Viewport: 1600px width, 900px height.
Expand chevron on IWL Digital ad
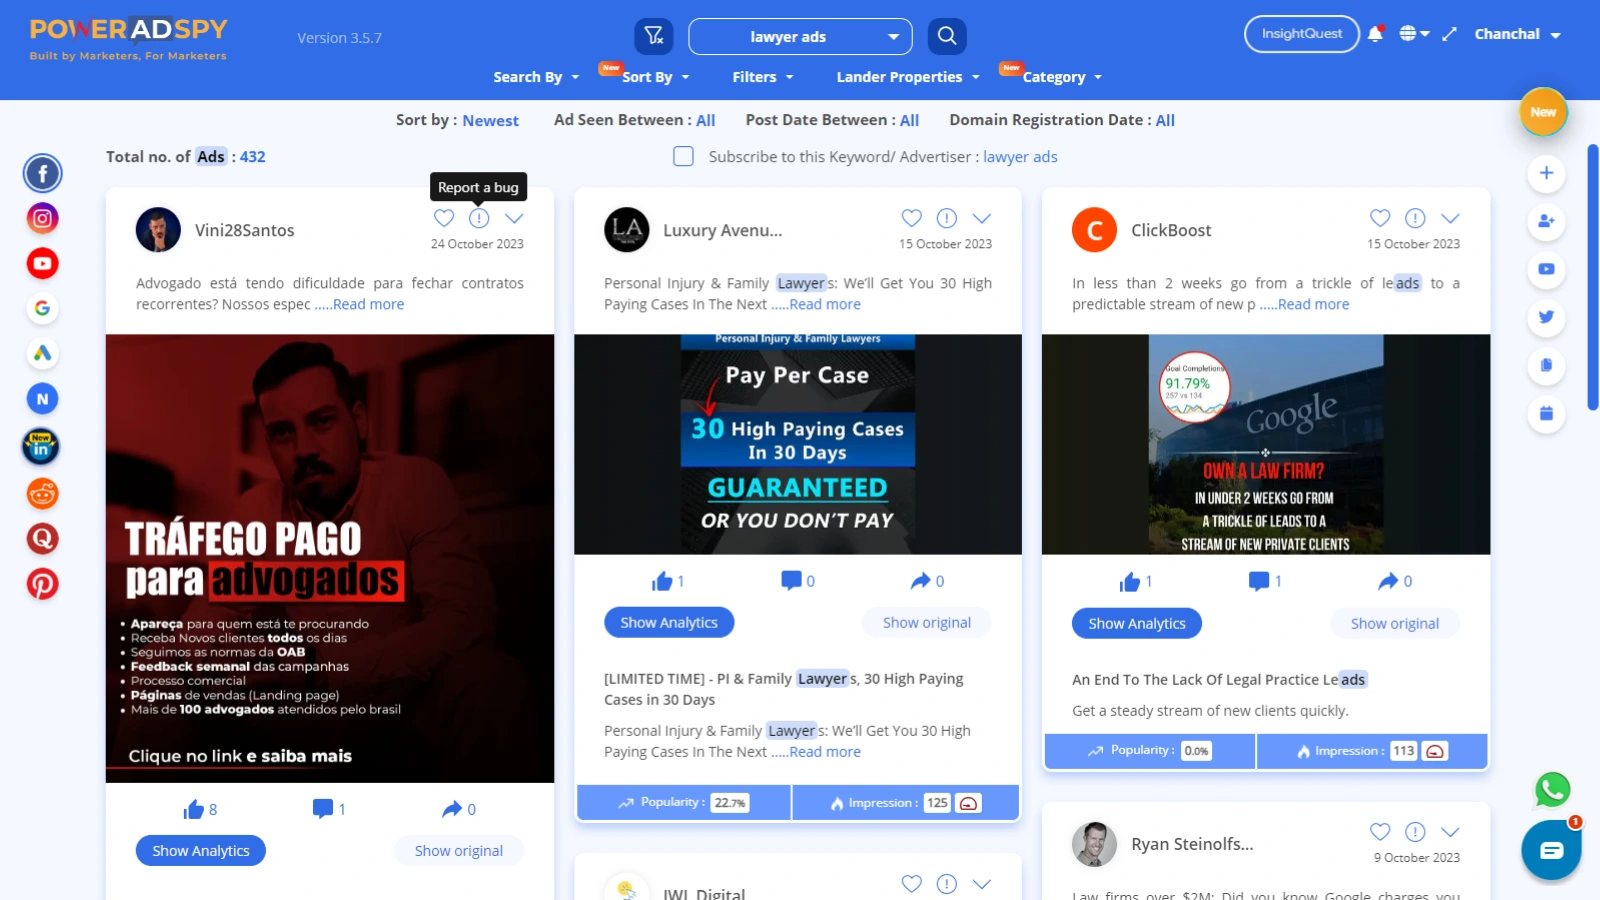(x=982, y=884)
